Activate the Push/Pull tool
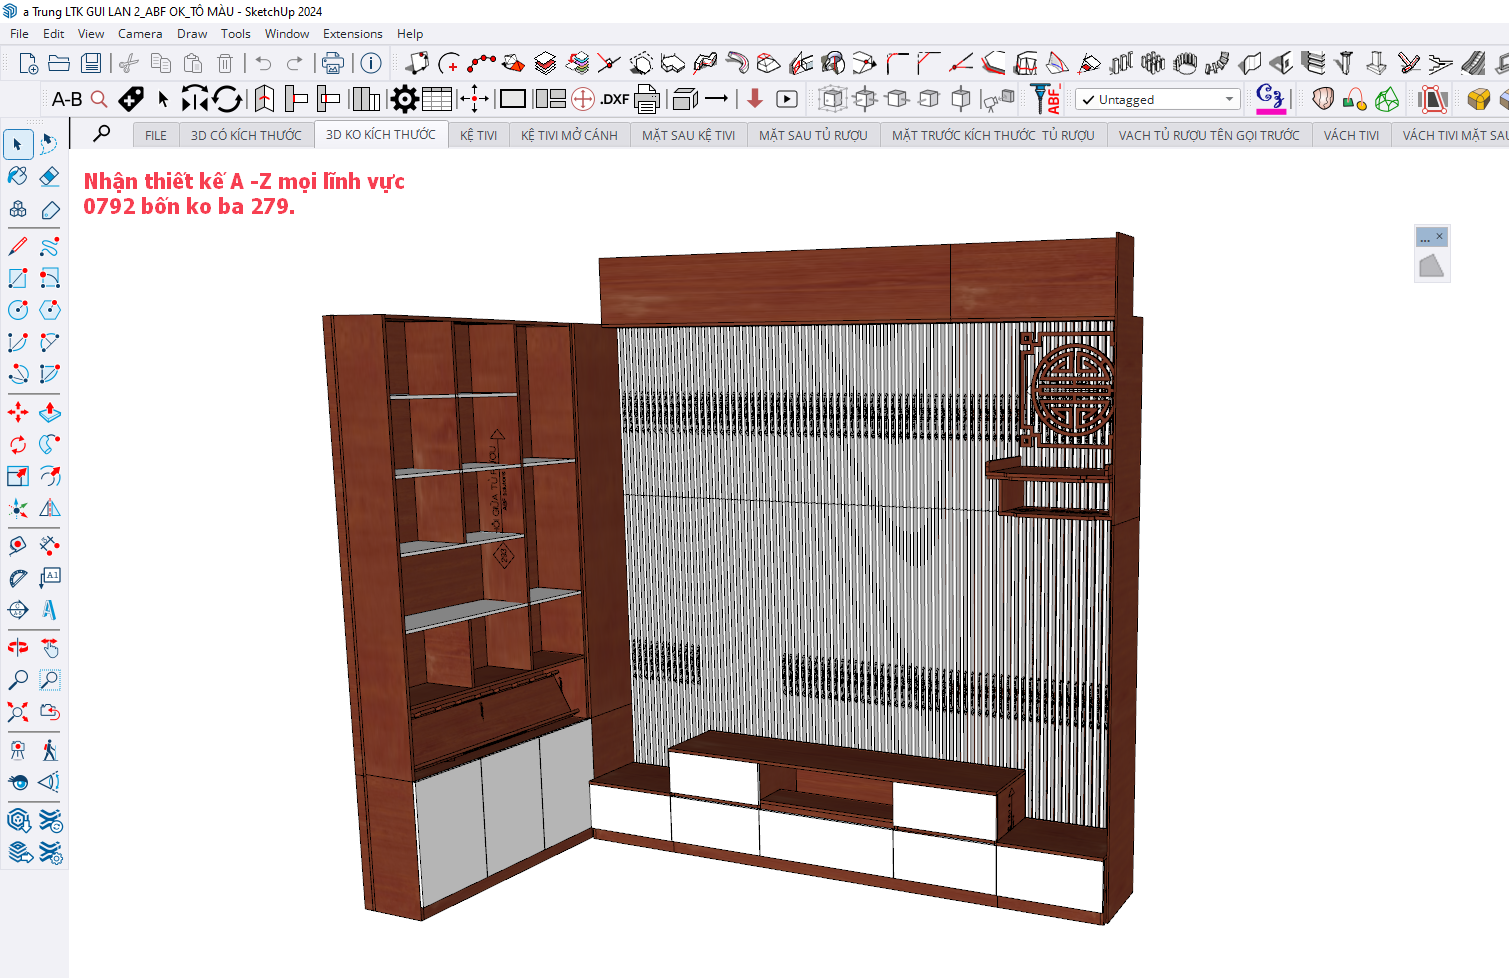The width and height of the screenshot is (1509, 978). pos(49,412)
